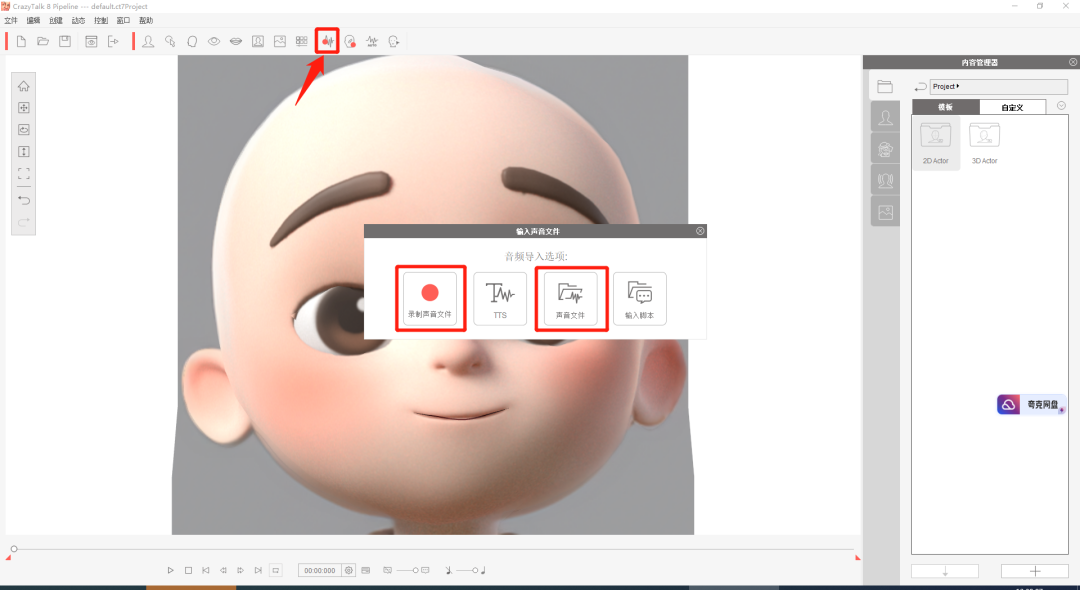The width and height of the screenshot is (1080, 590).
Task: Jump to the end frame
Action: pos(258,570)
